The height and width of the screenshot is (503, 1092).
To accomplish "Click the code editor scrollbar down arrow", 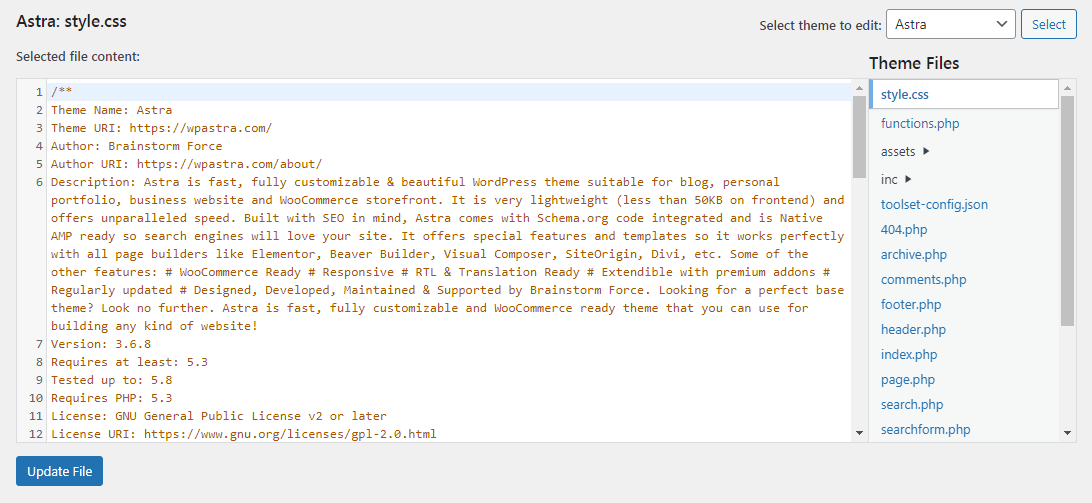I will pos(859,433).
